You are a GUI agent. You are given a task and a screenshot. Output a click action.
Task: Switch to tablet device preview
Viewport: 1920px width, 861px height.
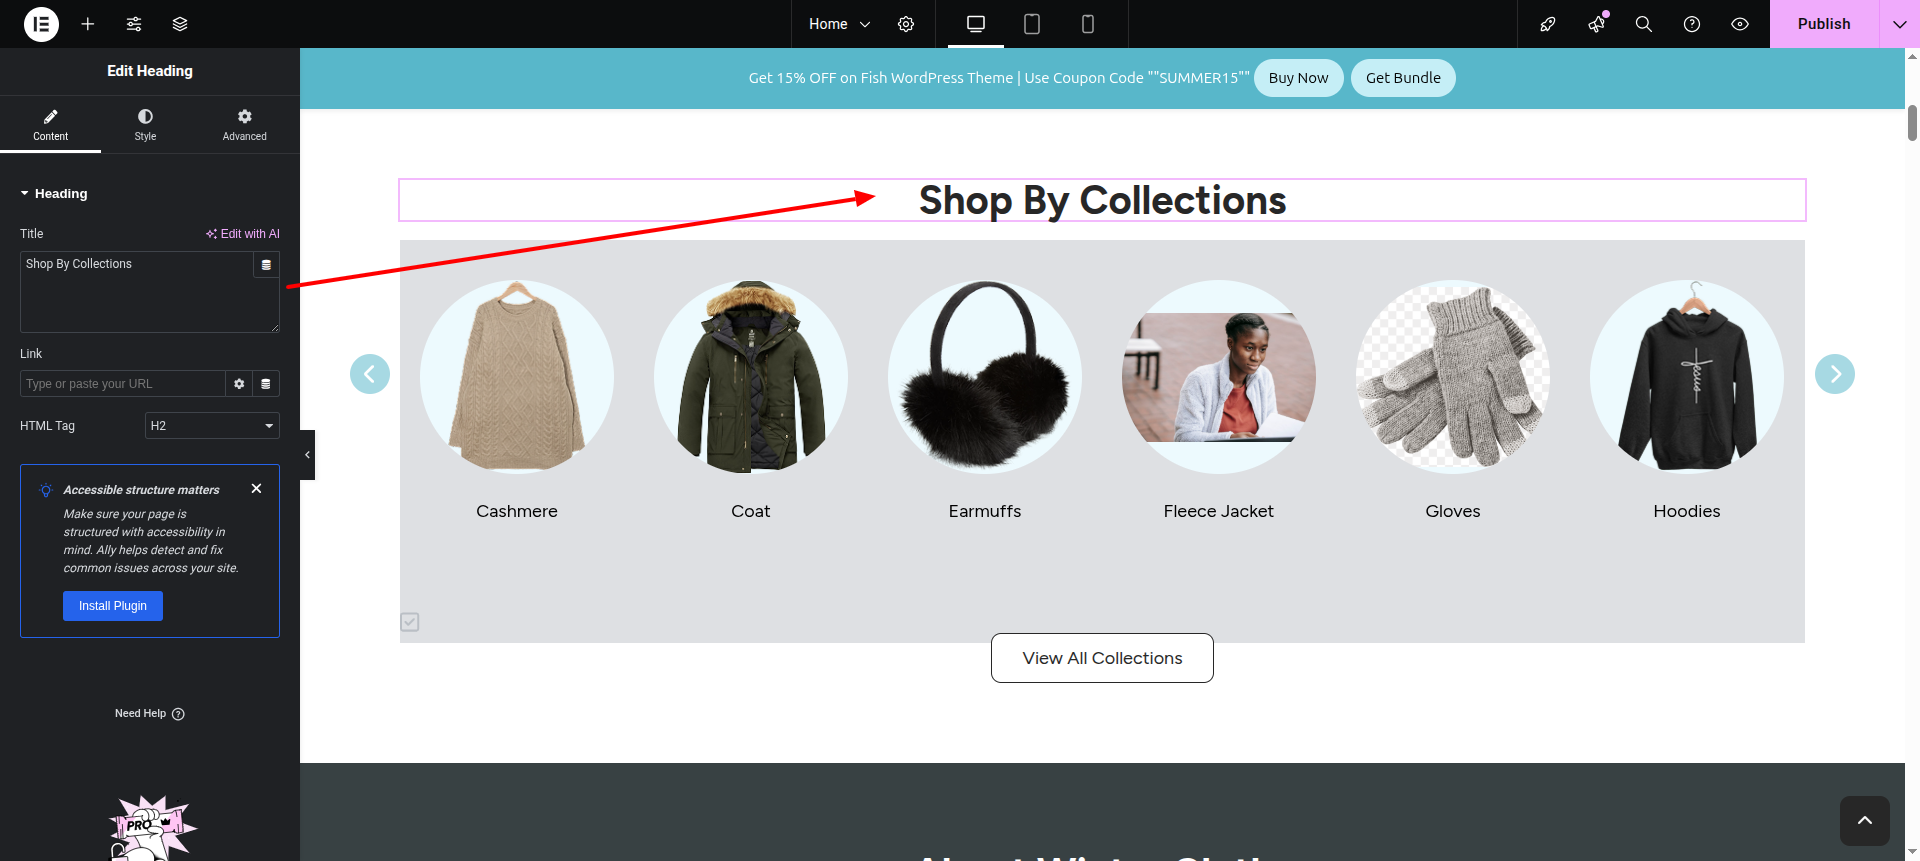click(1032, 24)
